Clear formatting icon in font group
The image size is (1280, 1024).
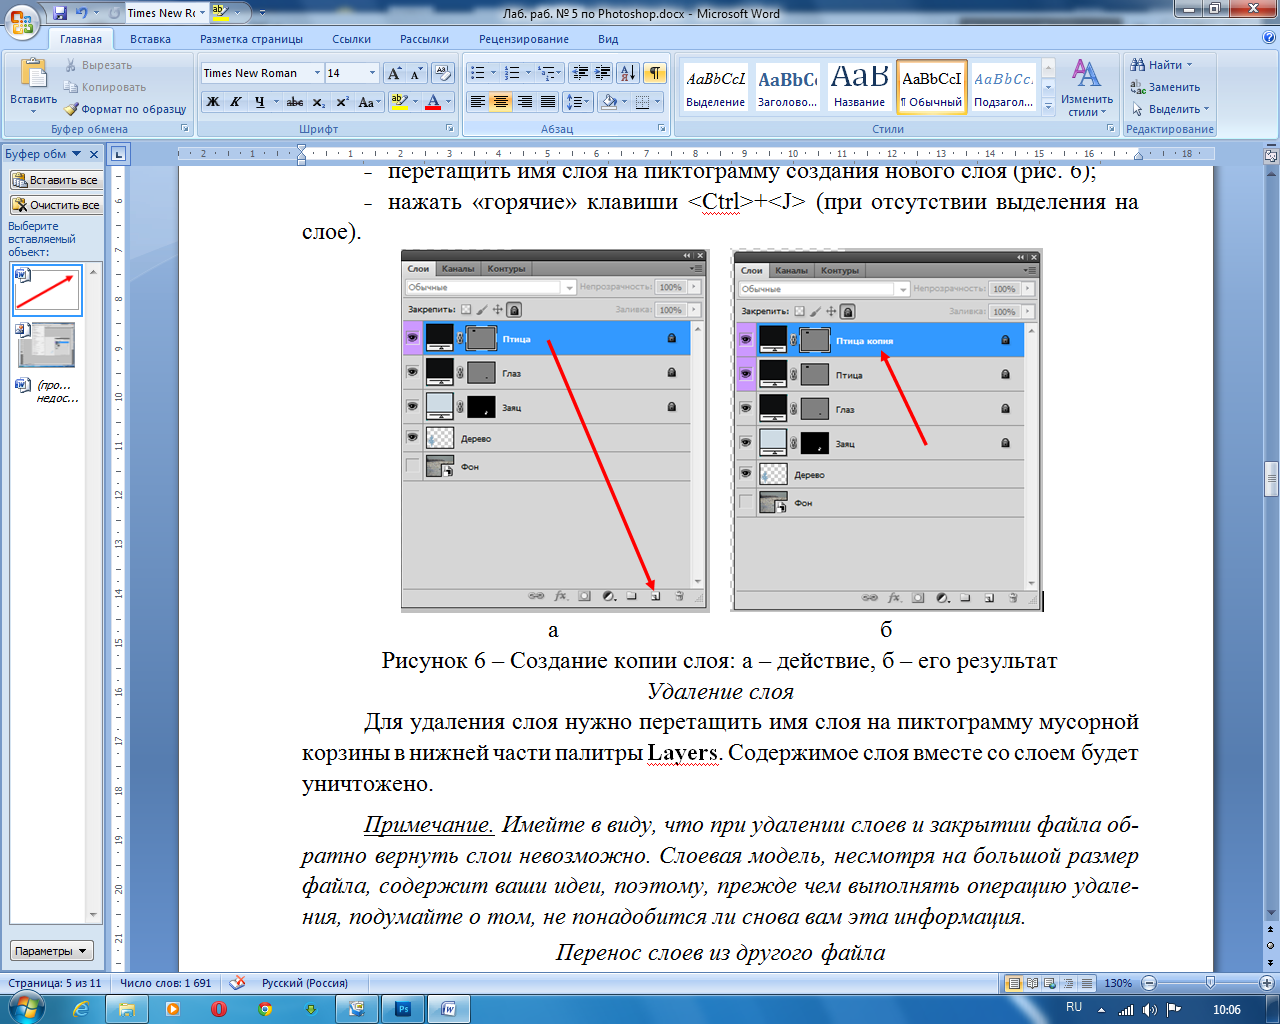443,73
